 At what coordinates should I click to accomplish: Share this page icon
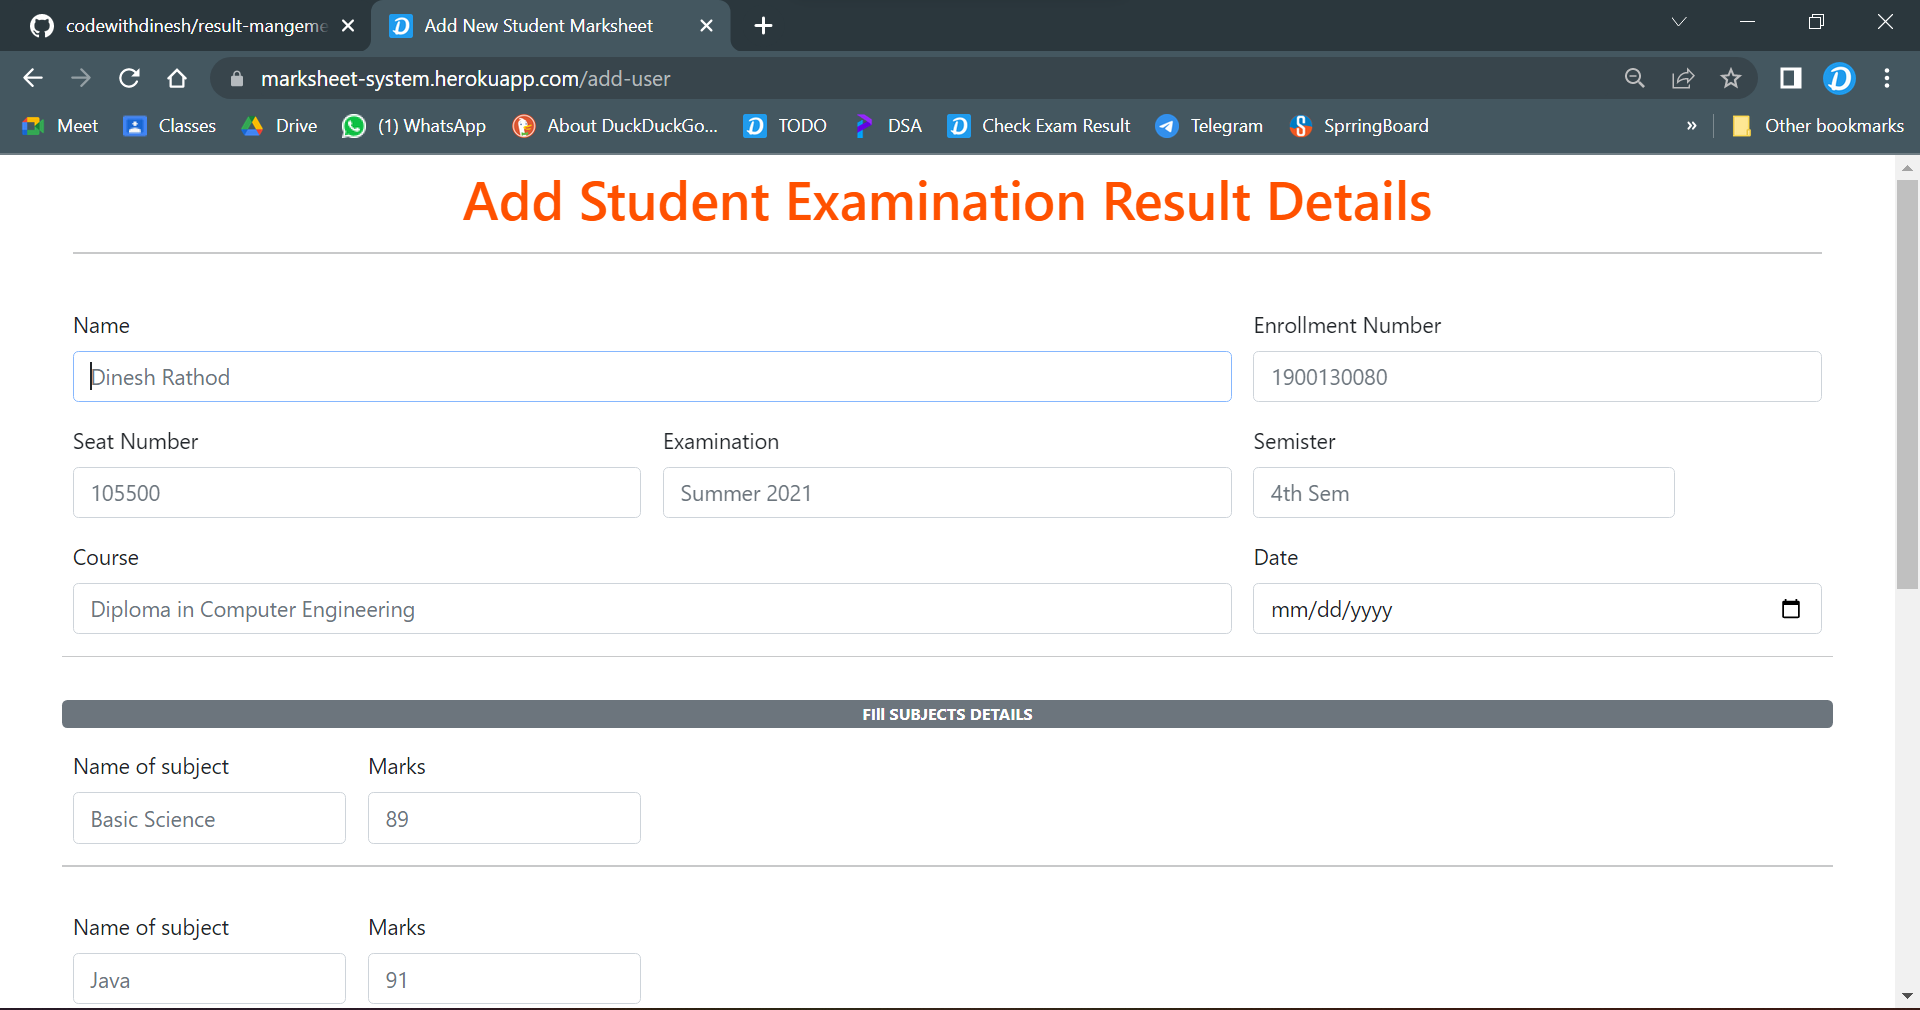pos(1683,78)
